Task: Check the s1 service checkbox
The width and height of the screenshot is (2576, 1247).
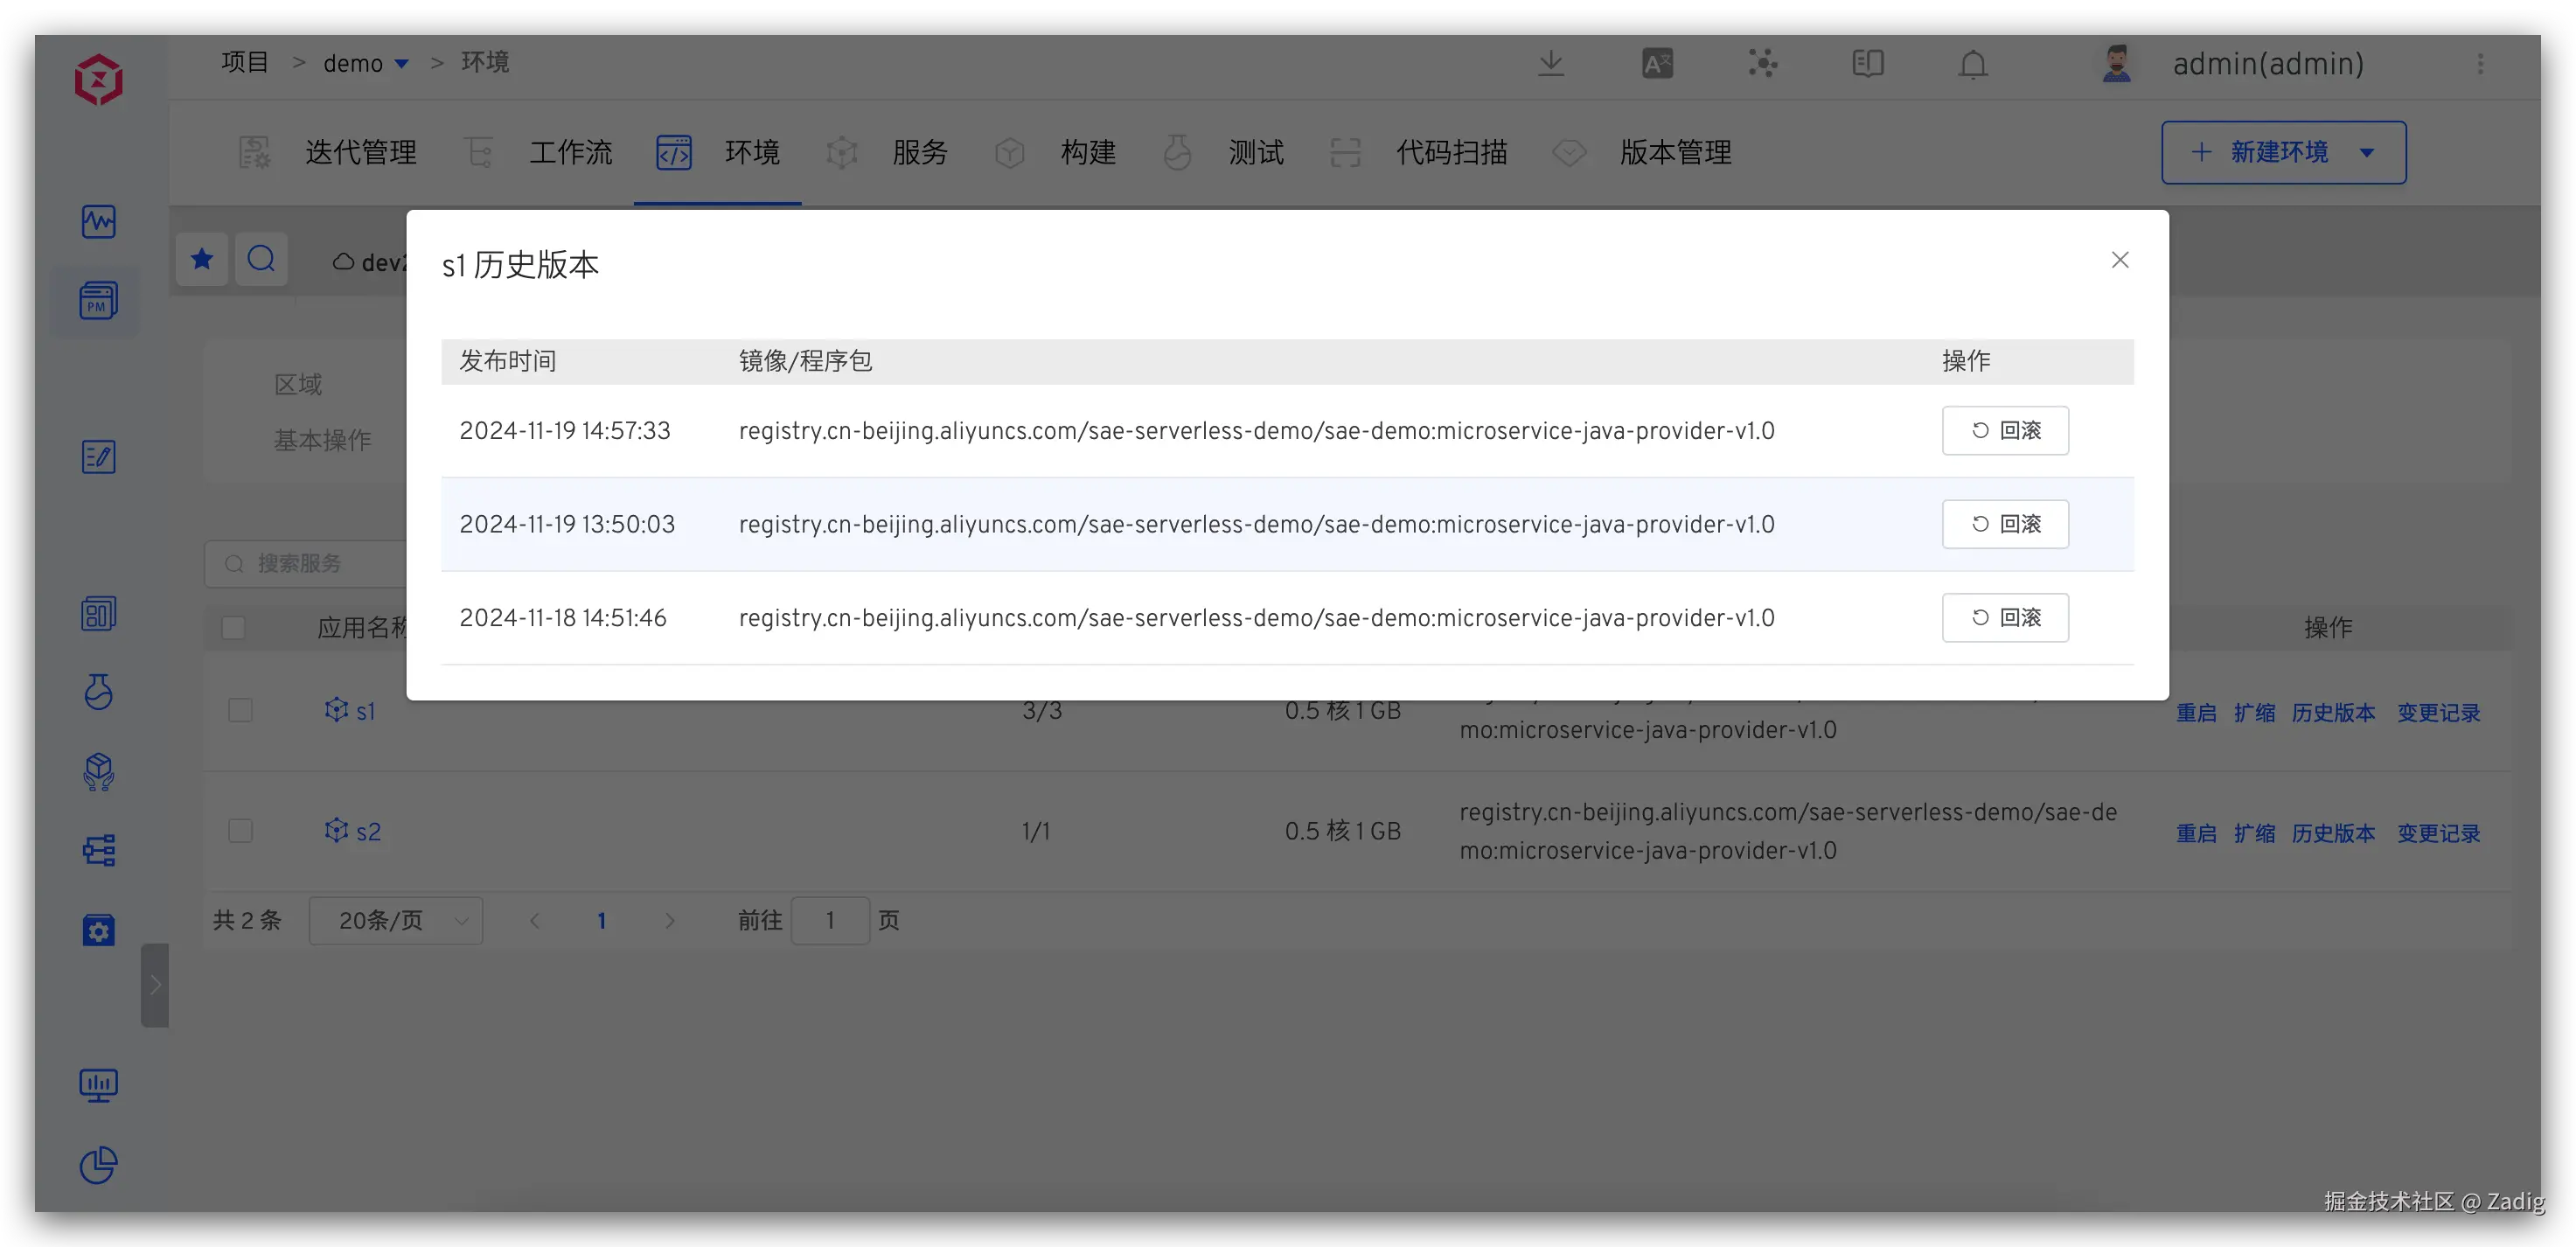Action: tap(240, 711)
